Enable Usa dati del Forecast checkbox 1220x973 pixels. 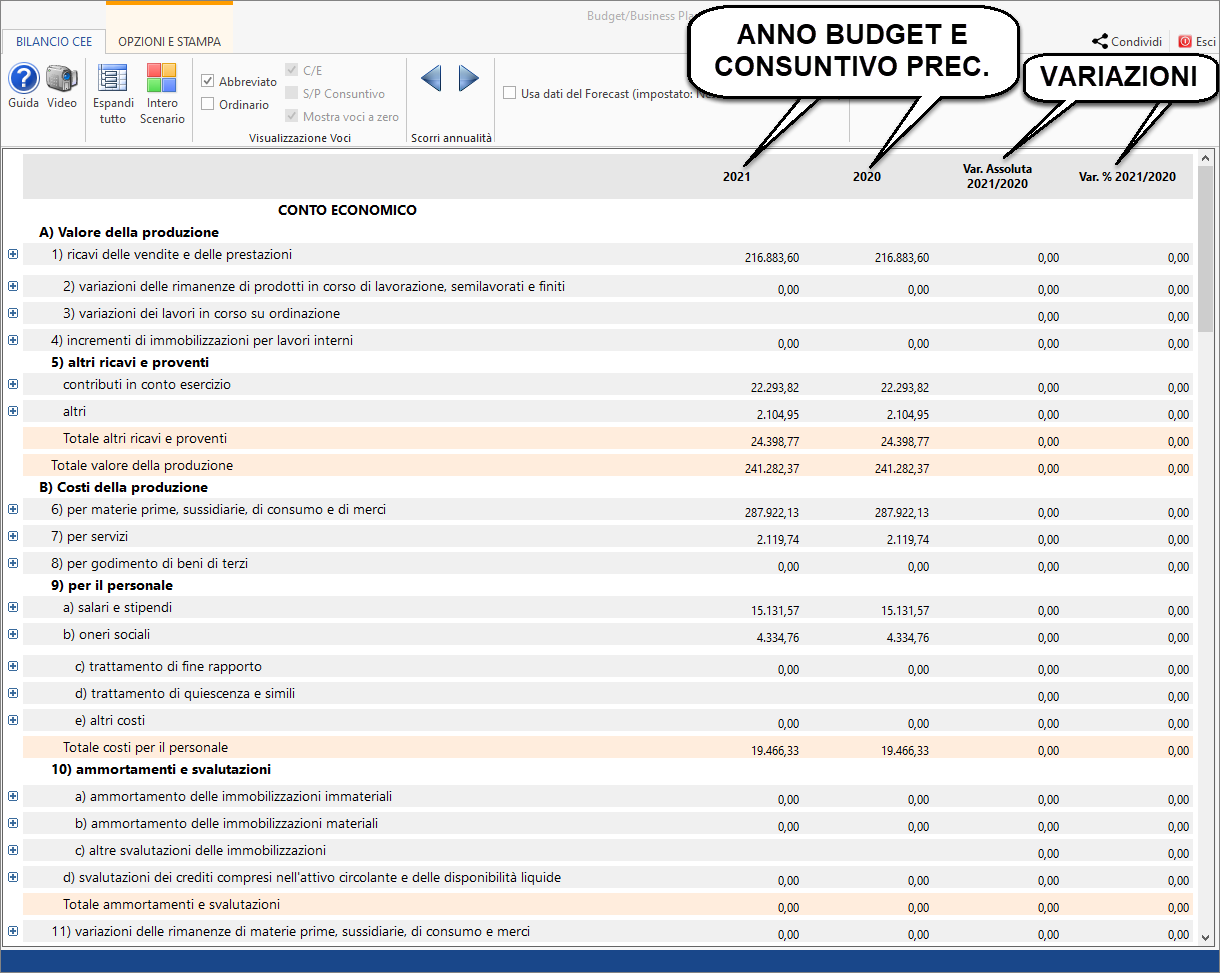510,93
